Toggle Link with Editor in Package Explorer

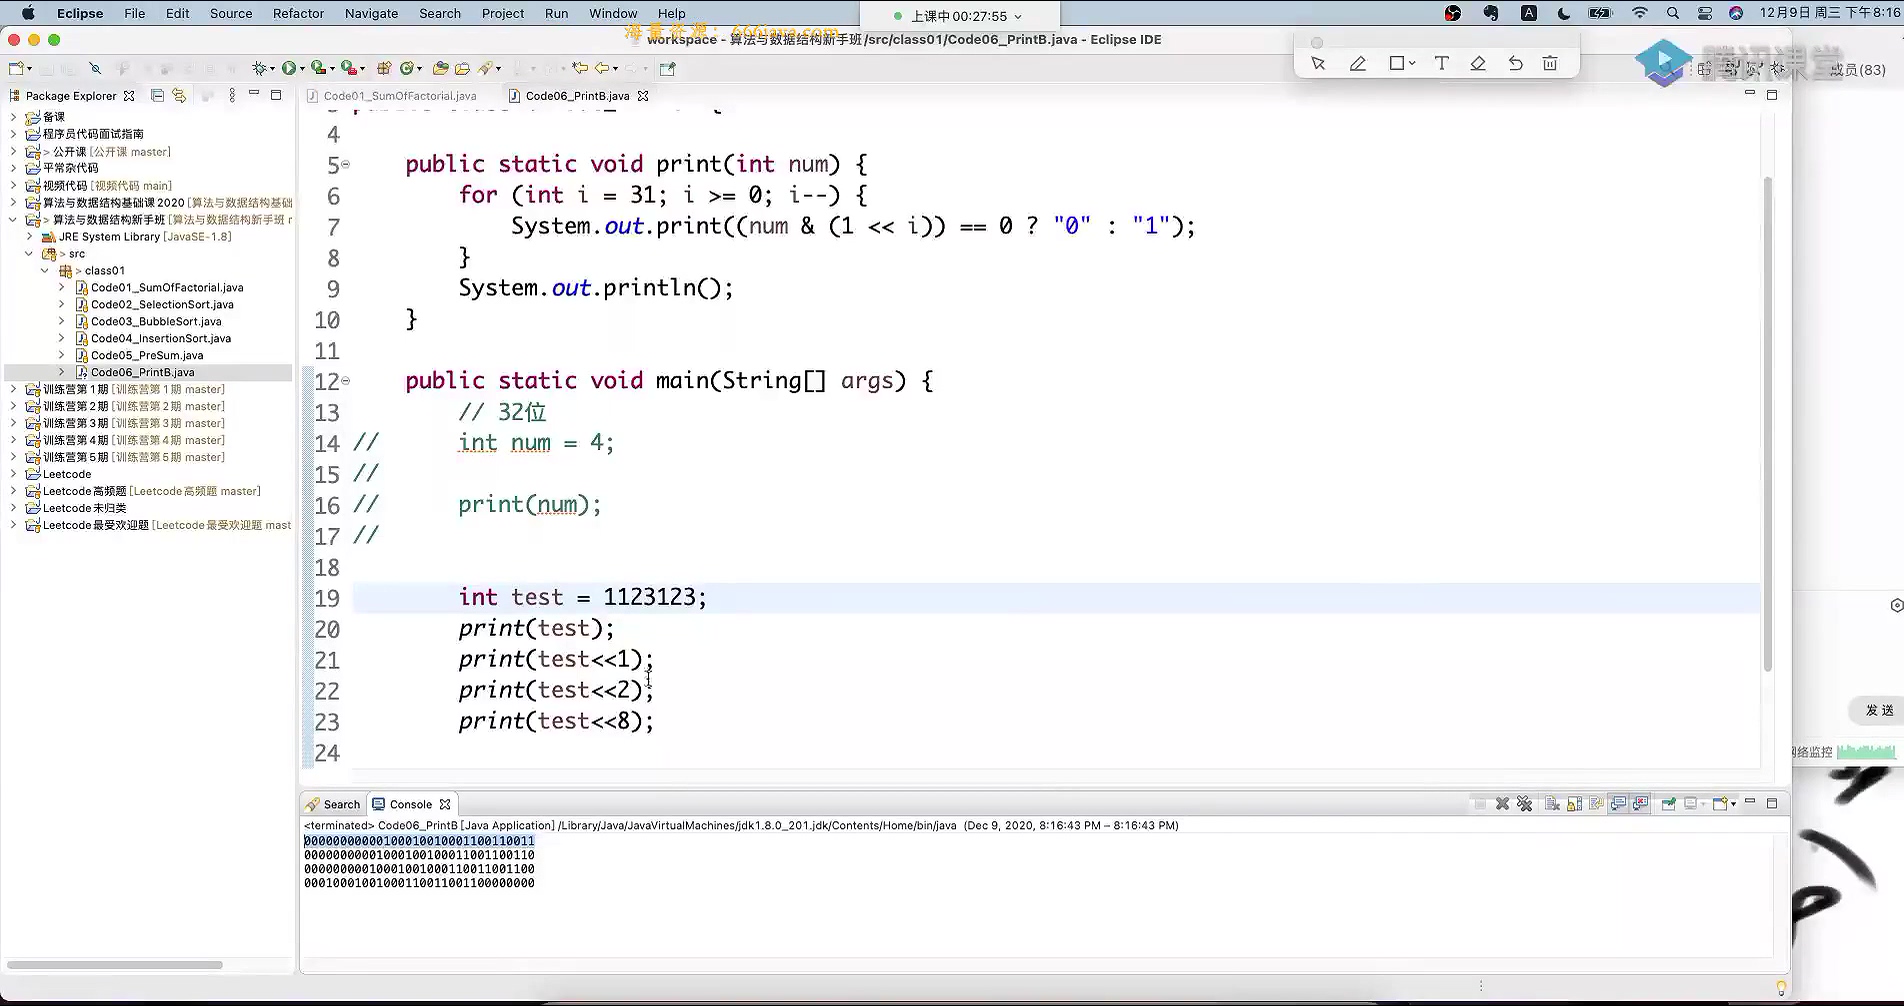(179, 95)
